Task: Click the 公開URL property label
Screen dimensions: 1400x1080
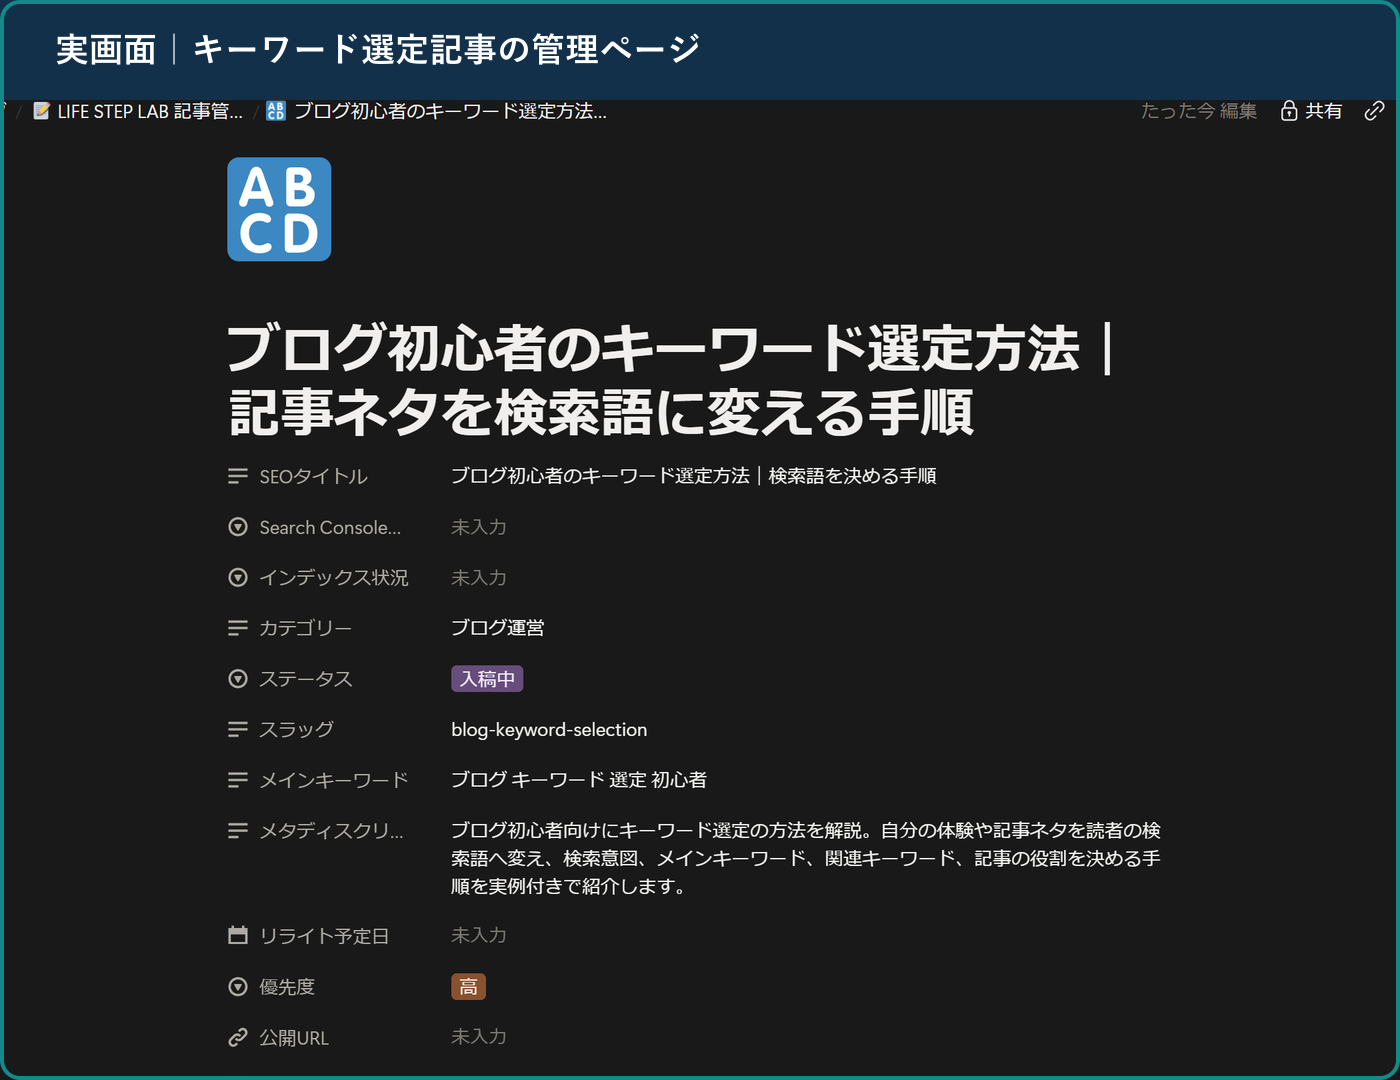Action: (x=294, y=1038)
